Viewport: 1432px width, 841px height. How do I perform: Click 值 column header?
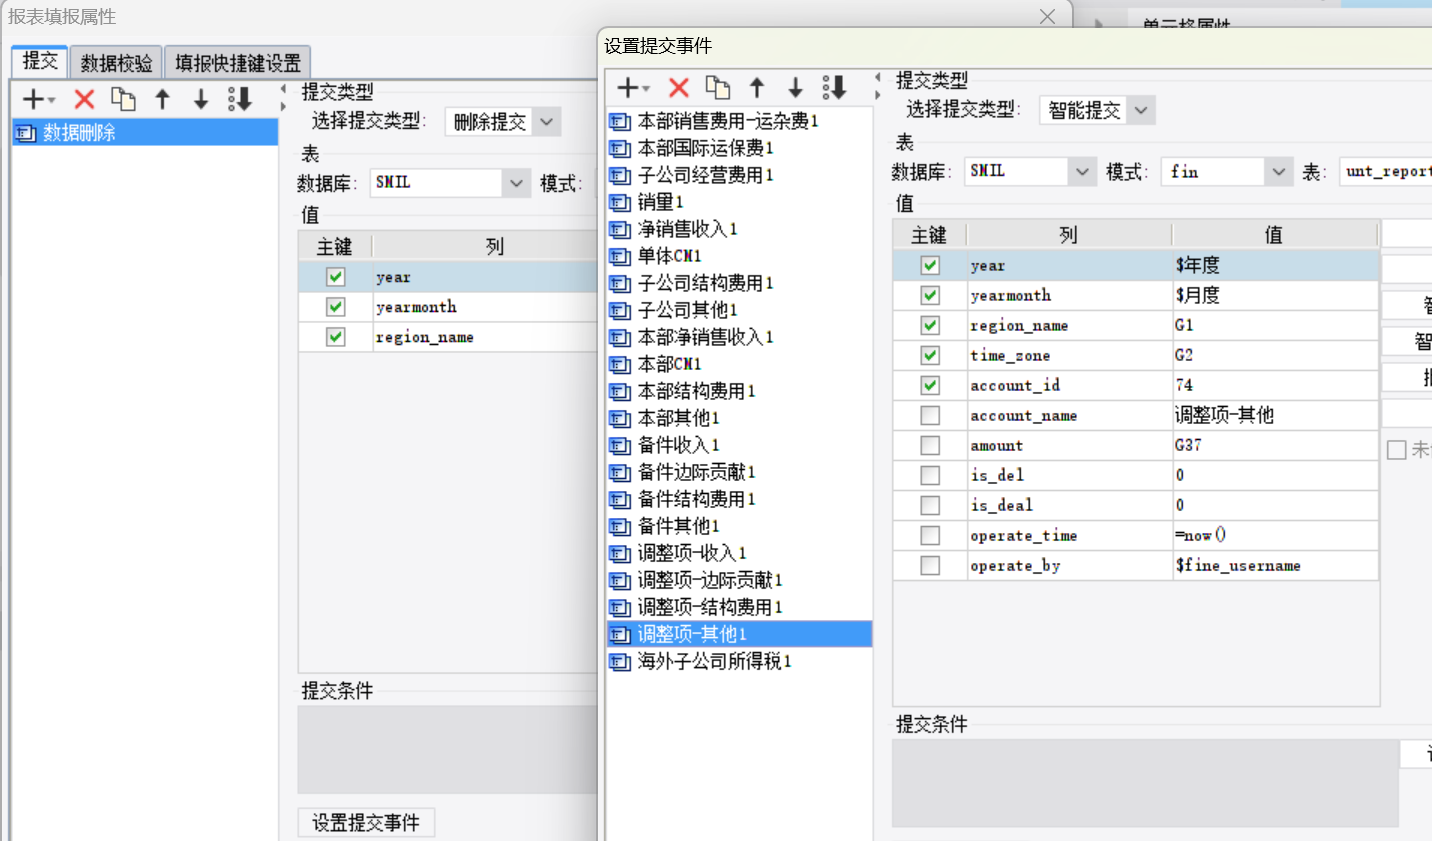click(1274, 235)
